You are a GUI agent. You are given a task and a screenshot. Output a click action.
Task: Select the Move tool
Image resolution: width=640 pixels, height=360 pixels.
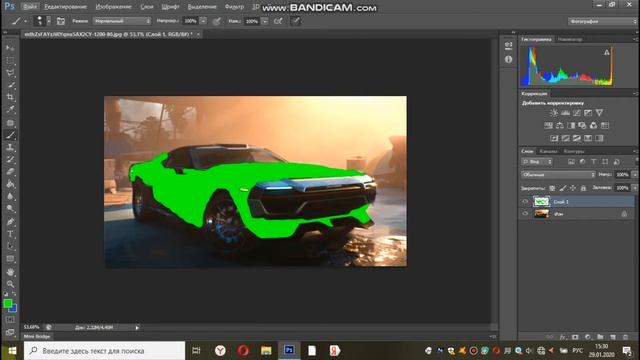click(10, 48)
